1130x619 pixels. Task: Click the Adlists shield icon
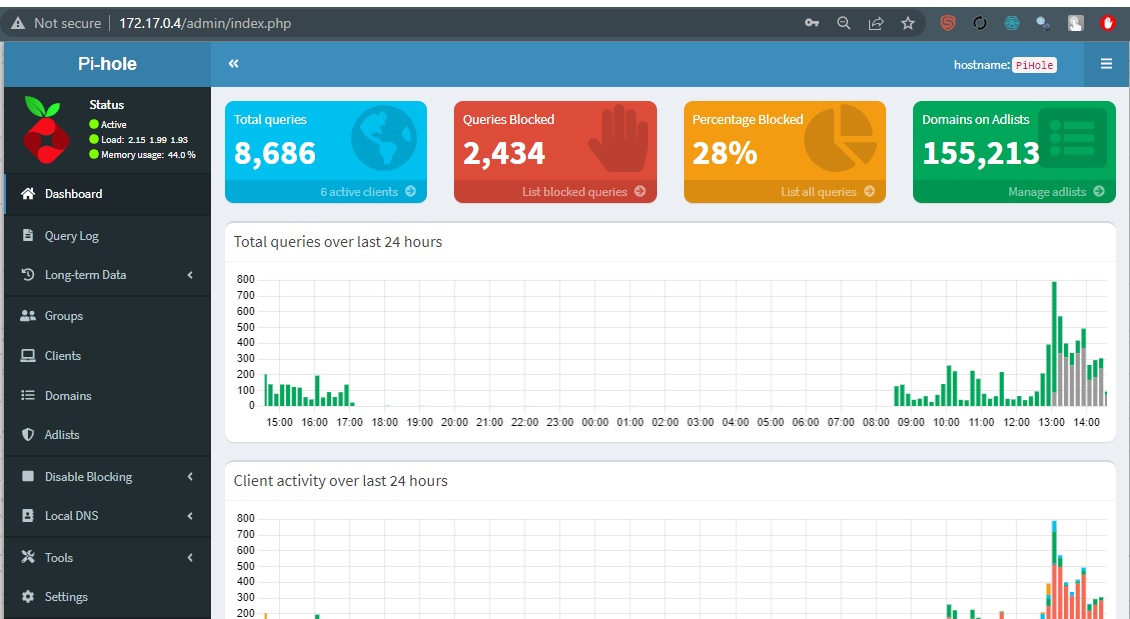[x=28, y=435]
